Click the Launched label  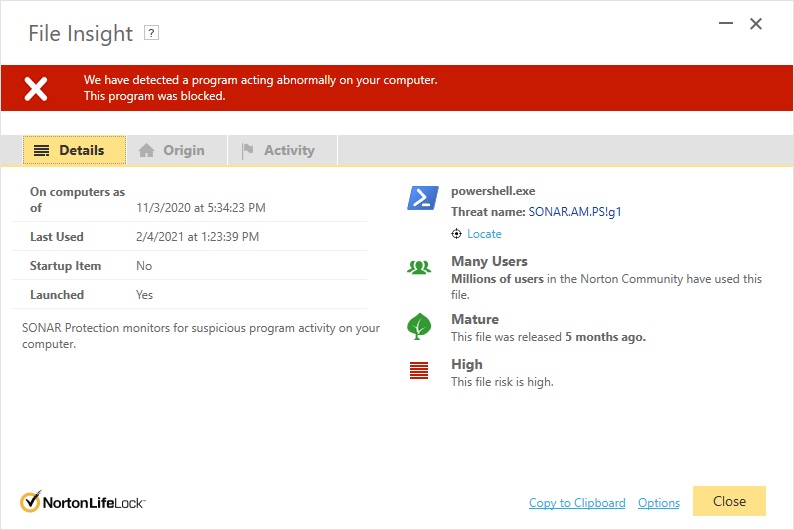[x=57, y=295]
